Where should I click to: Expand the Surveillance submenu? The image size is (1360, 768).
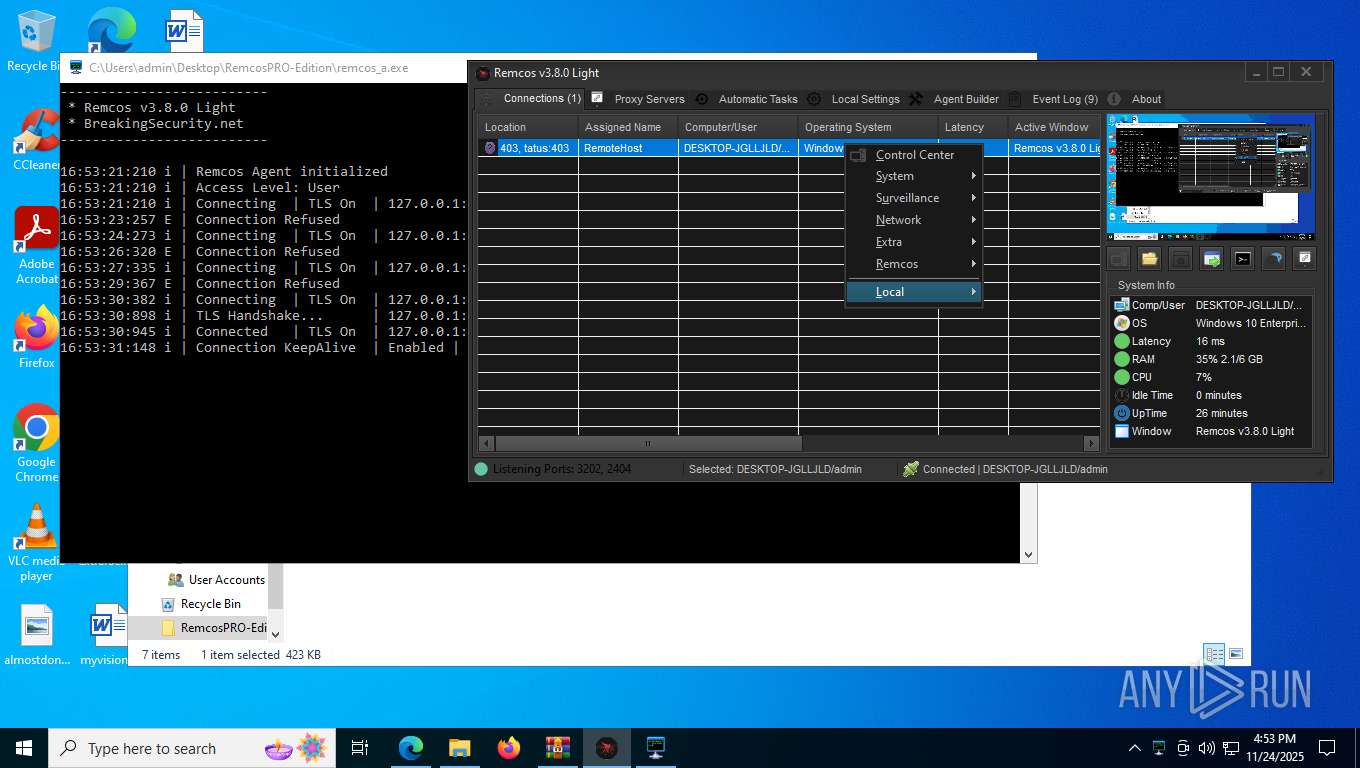(x=914, y=198)
